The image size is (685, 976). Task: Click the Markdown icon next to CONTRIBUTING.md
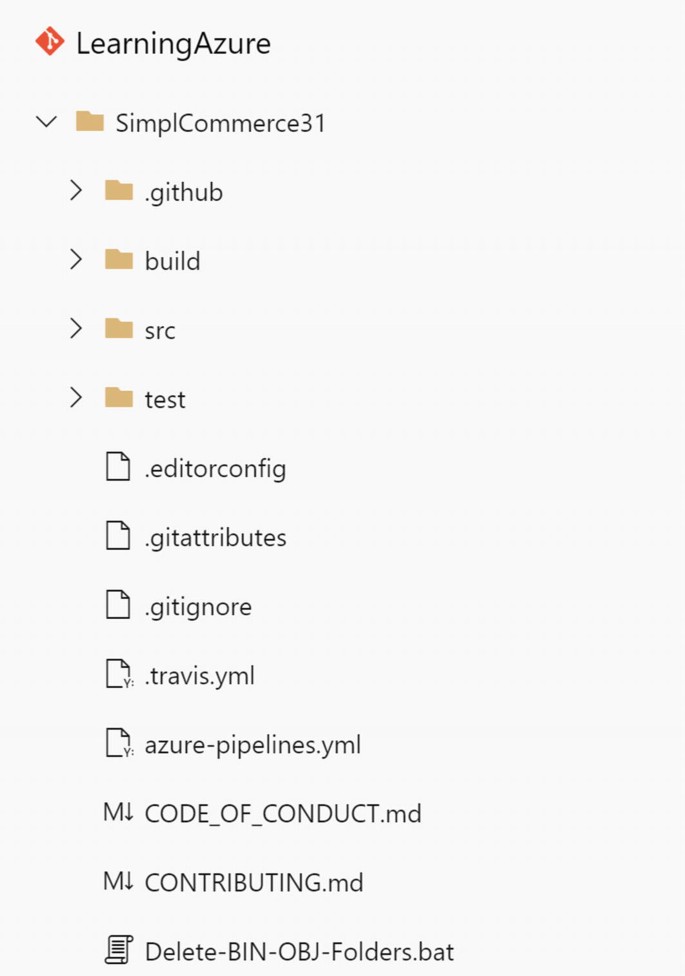[x=117, y=881]
